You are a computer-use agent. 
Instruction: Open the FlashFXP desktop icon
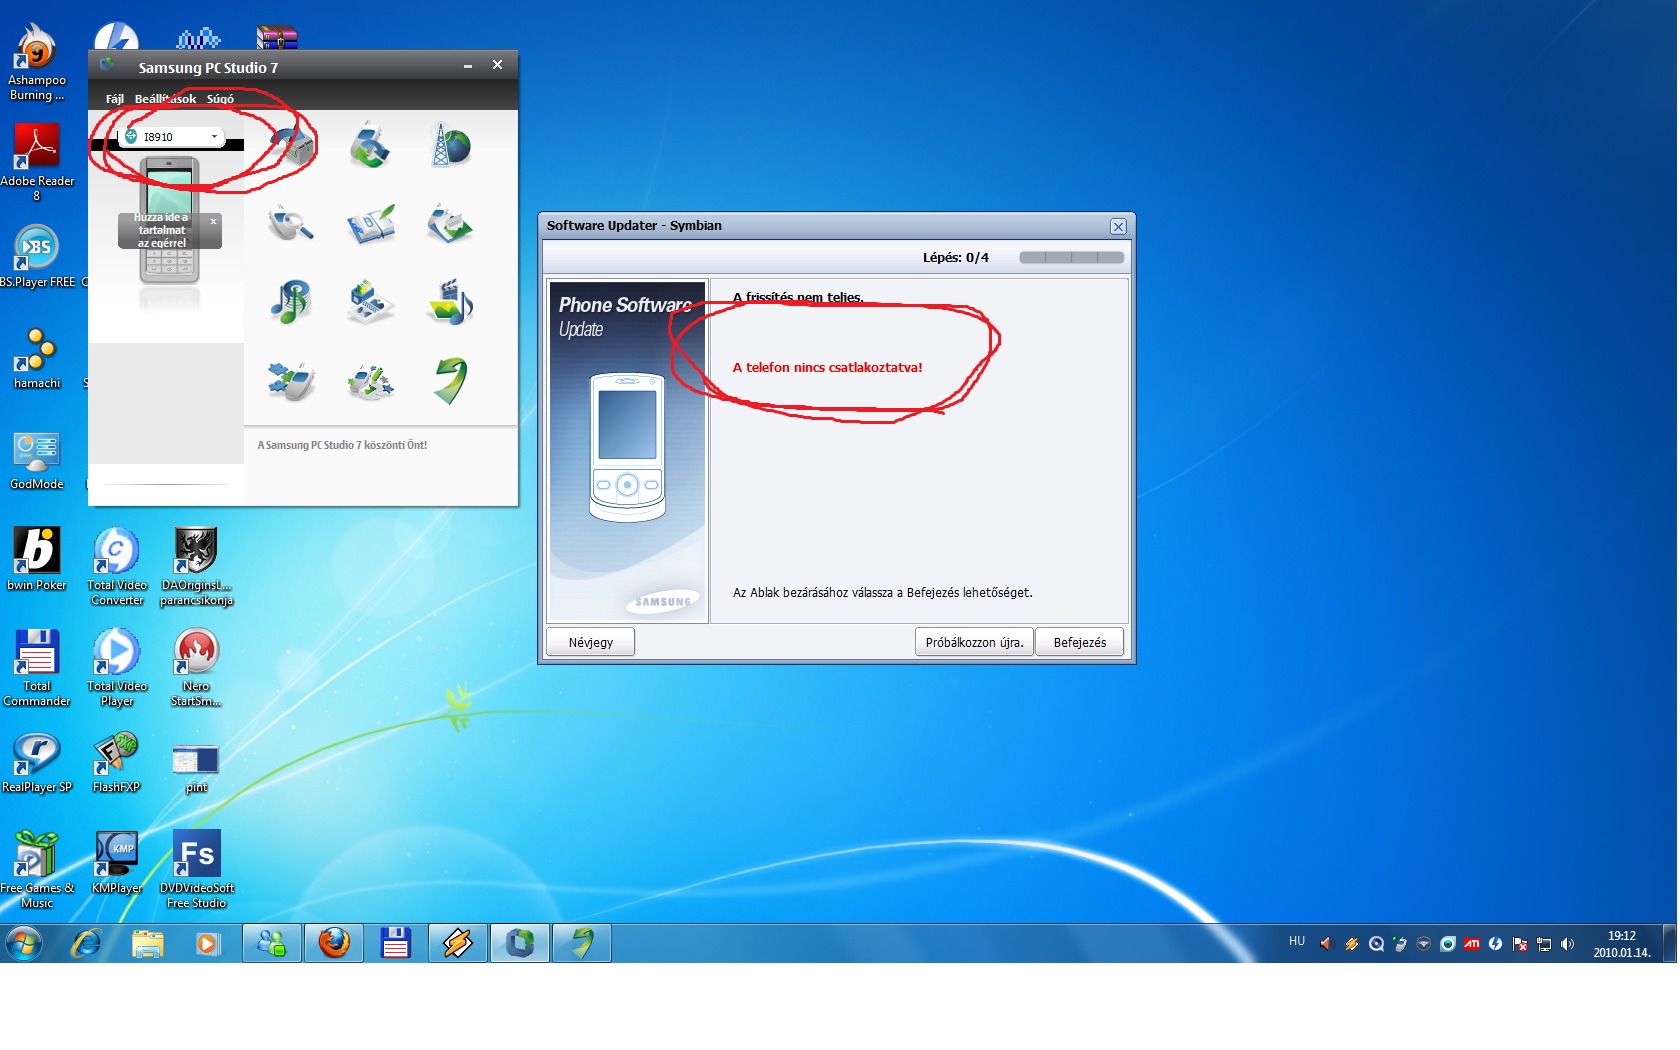(117, 762)
